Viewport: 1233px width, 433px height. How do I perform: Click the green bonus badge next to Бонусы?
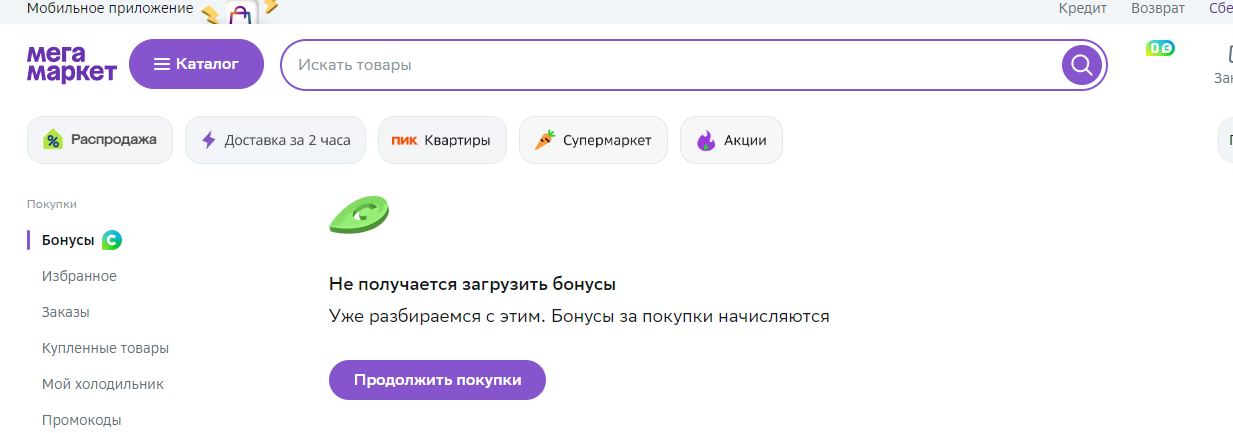[112, 240]
